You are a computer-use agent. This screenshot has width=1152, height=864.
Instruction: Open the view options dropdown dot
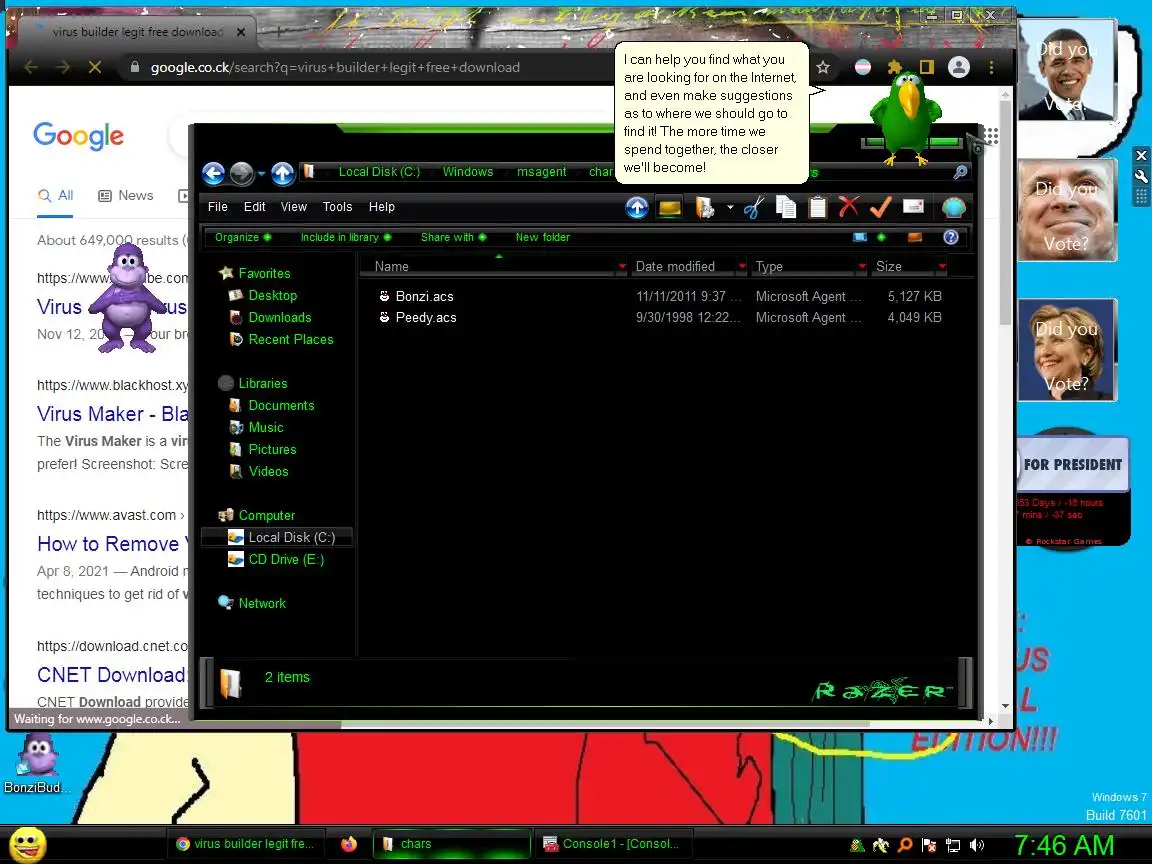click(x=882, y=237)
